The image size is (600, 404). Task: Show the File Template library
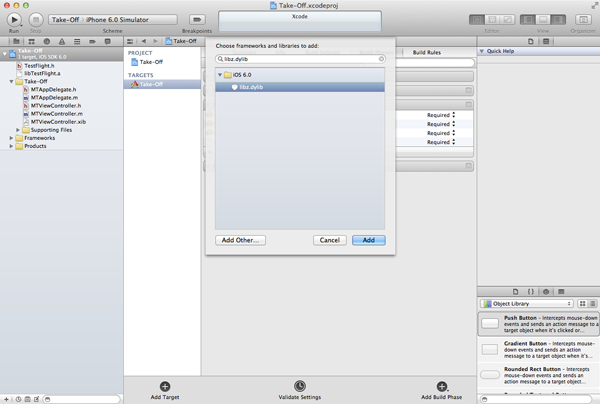click(515, 292)
